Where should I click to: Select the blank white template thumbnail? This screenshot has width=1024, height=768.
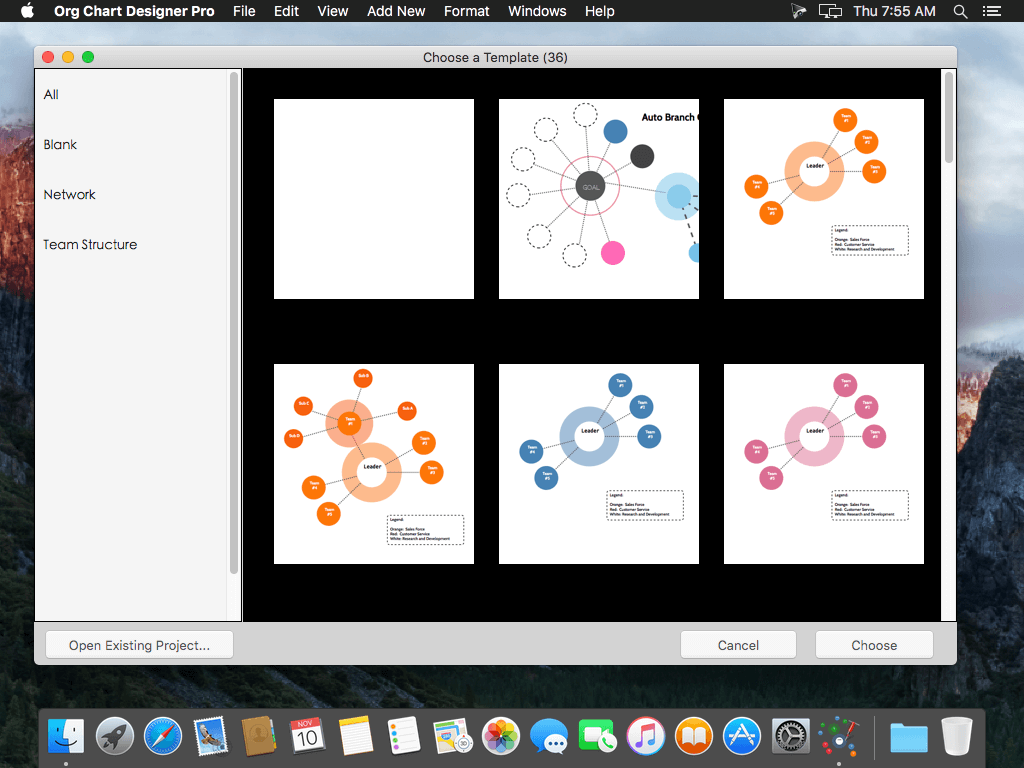[x=374, y=199]
